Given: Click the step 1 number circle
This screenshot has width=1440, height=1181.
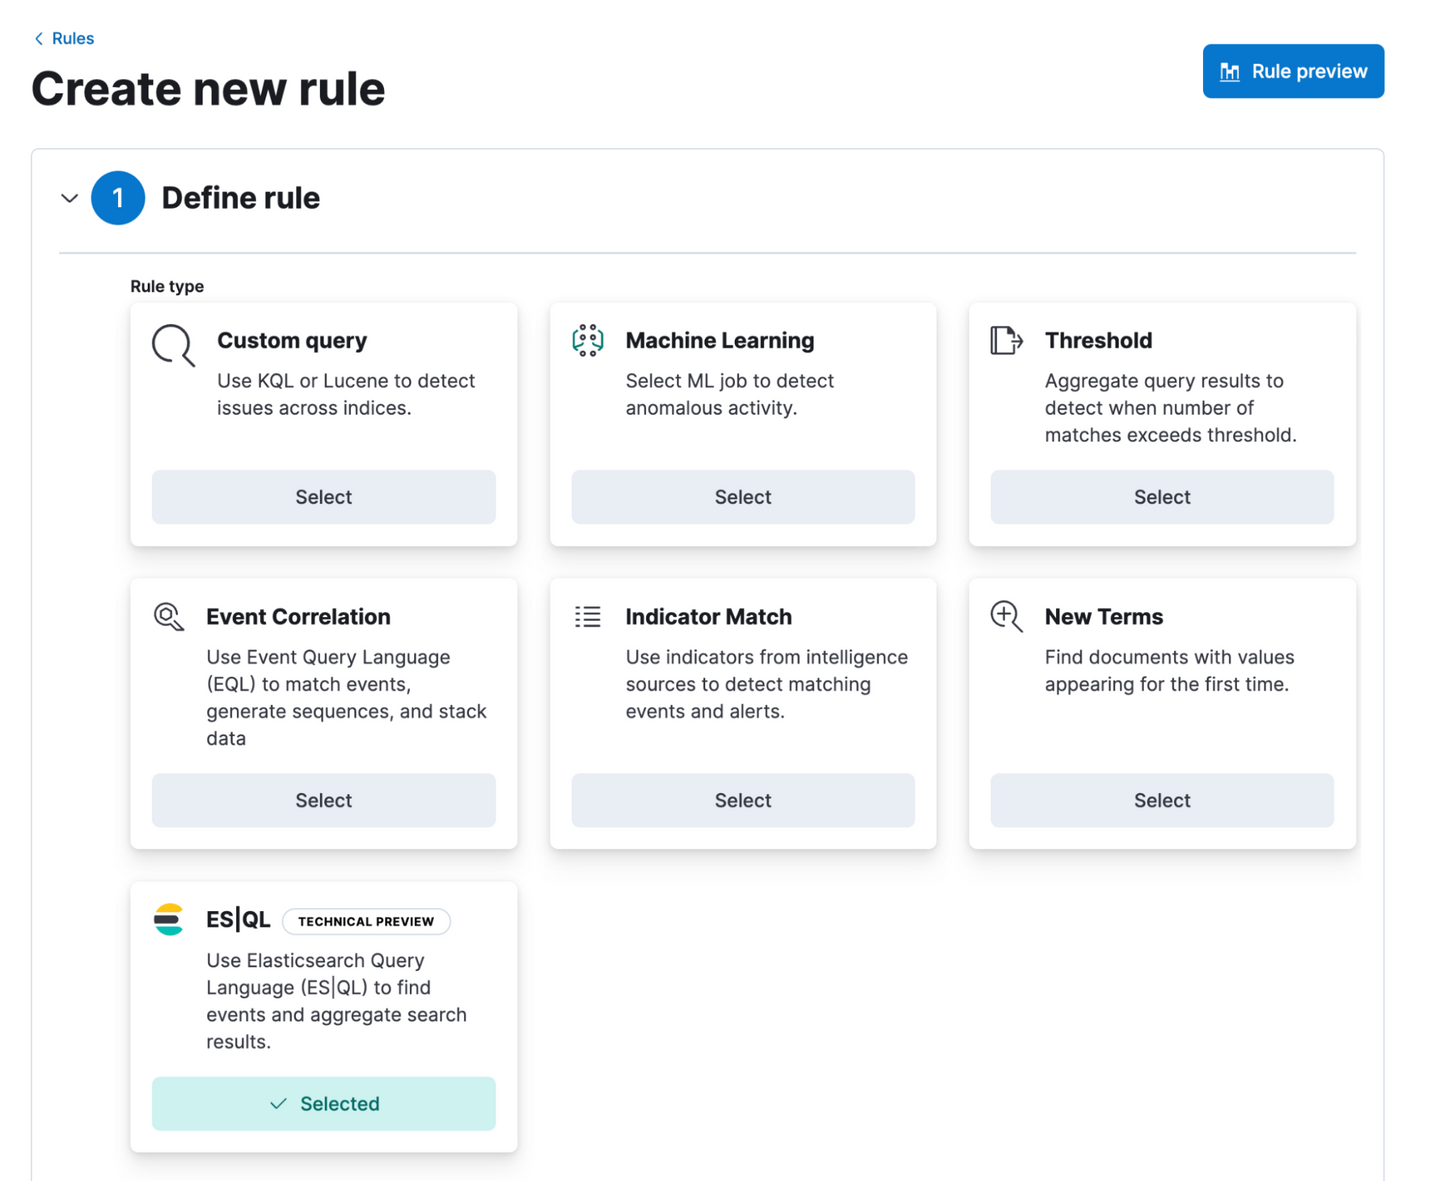Looking at the screenshot, I should click(x=118, y=198).
